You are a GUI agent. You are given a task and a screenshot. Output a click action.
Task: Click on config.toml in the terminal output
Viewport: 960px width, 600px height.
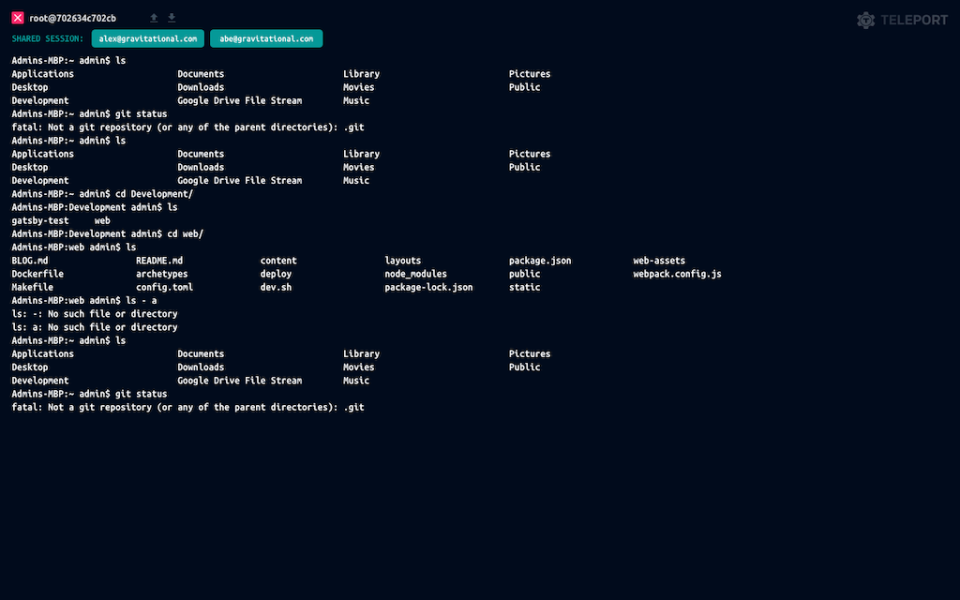164,287
